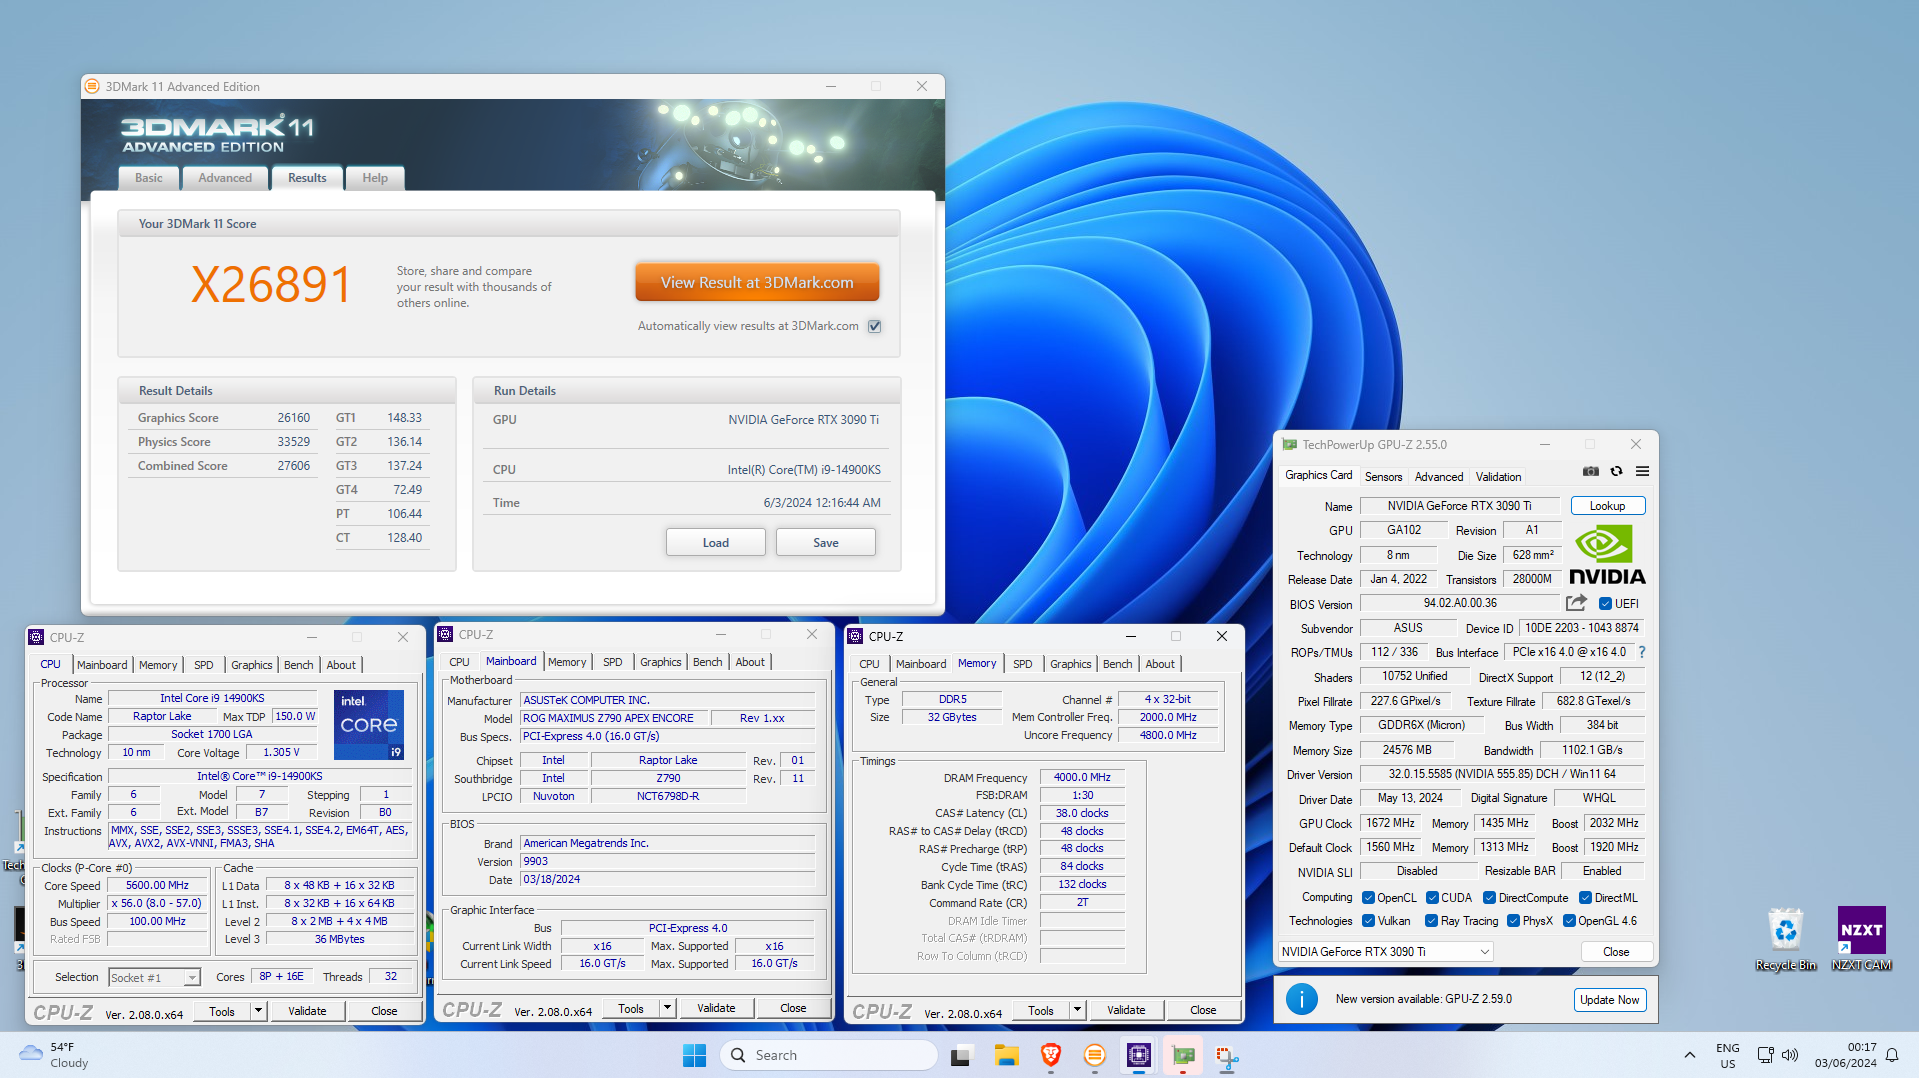
Task: Open the Bench tab in the CPU-Z Mainboard window
Action: 707,662
